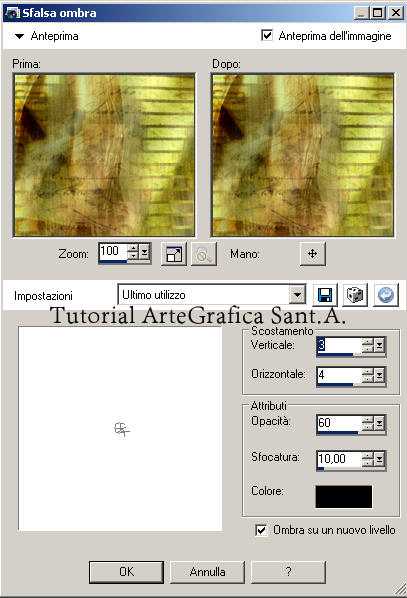Image resolution: width=407 pixels, height=598 pixels.
Task: Open the Zoom value dropdown arrow
Action: 144,252
